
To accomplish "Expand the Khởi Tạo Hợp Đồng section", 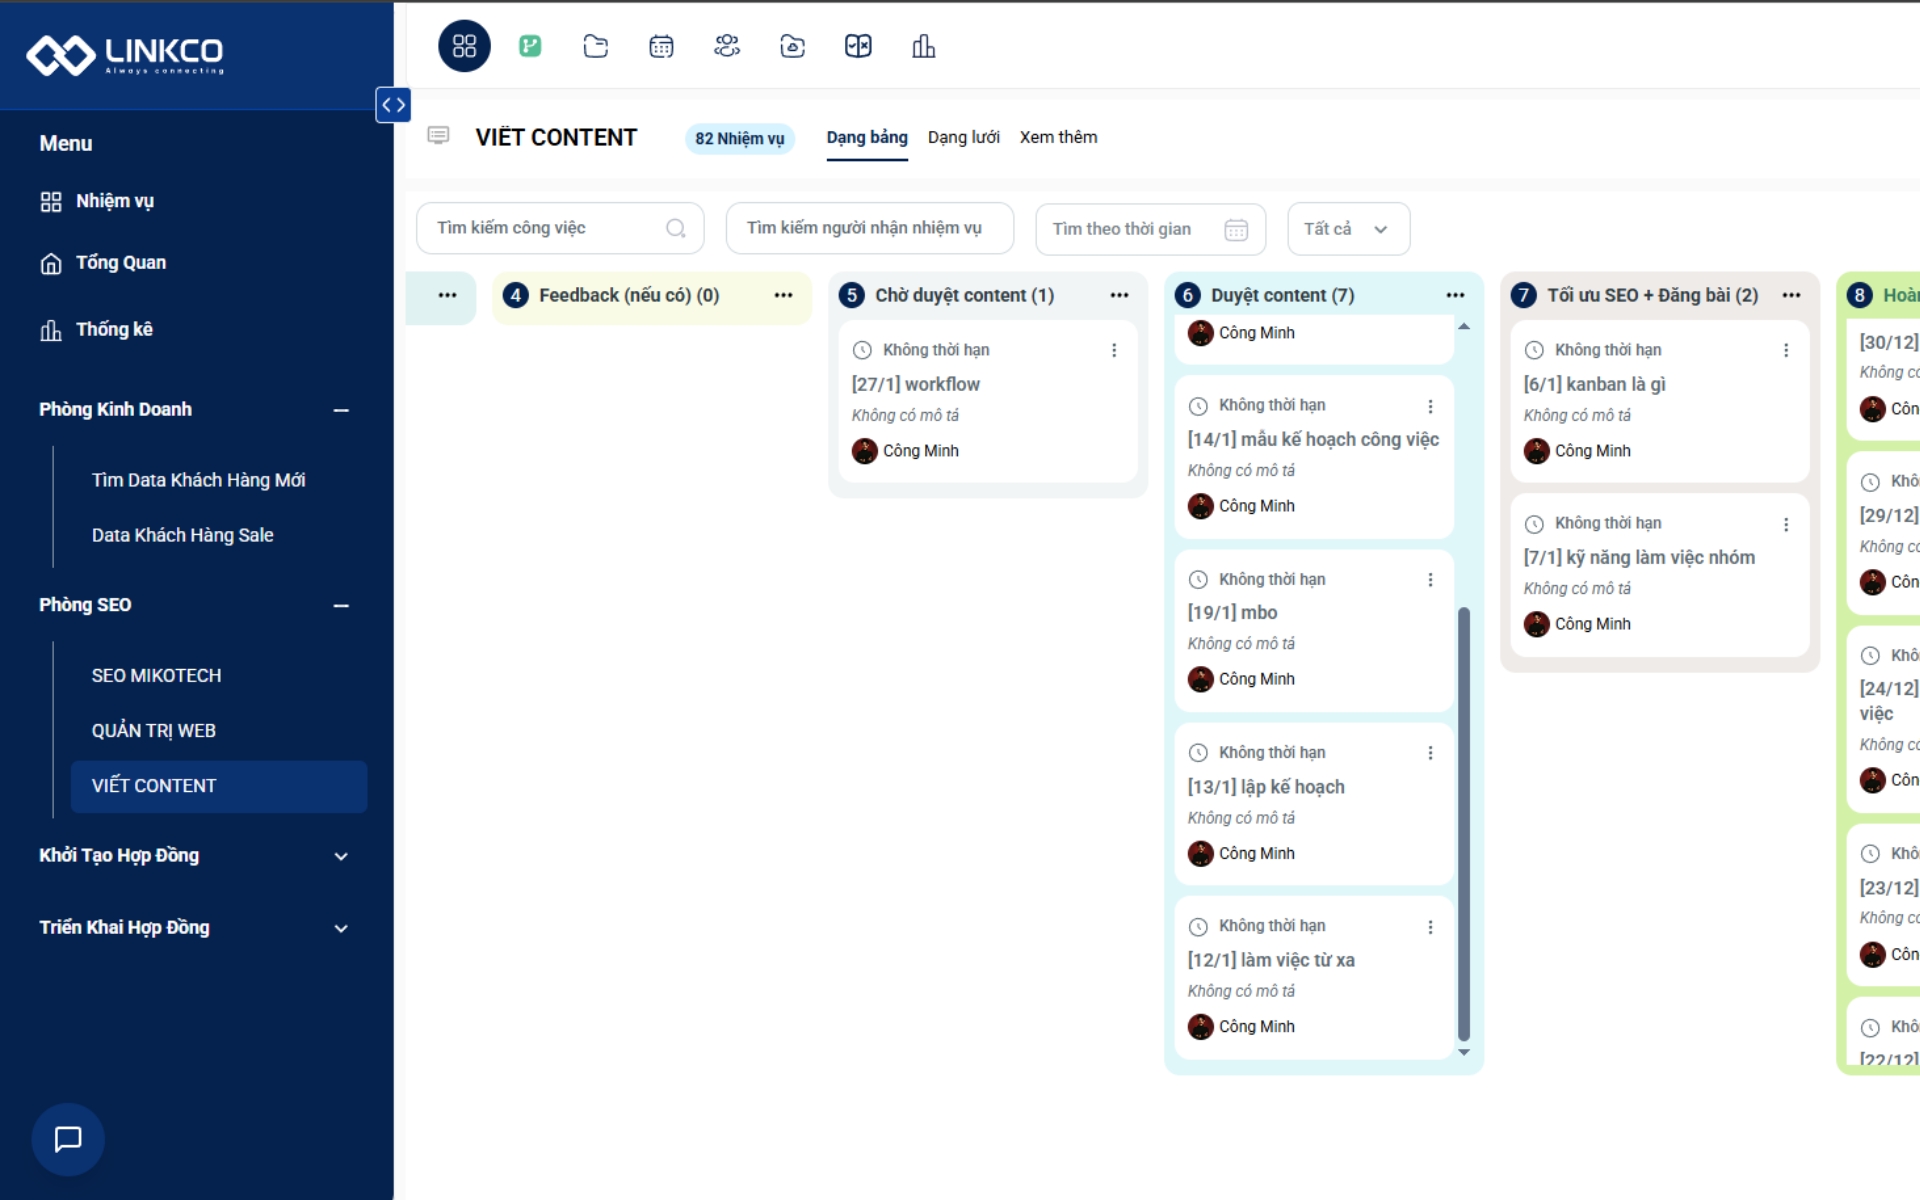I will pos(341,856).
